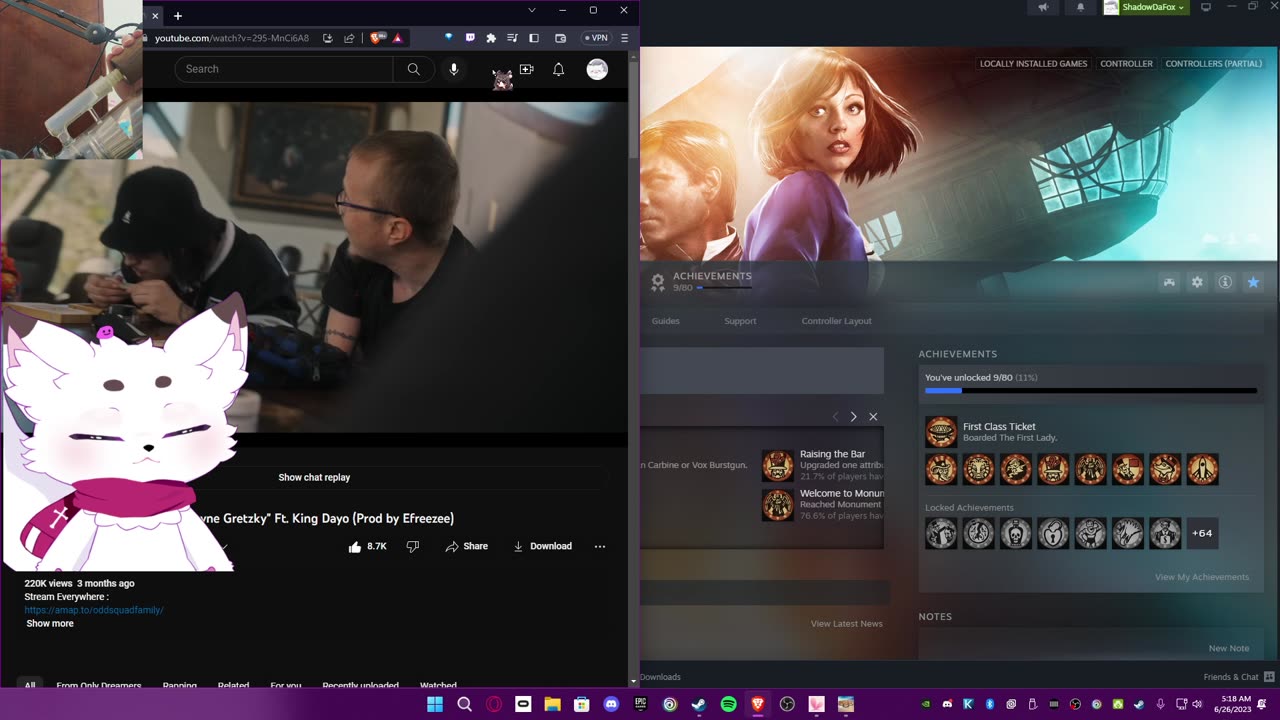Open Brave Wallet icon
The width and height of the screenshot is (1280, 720).
pyautogui.click(x=560, y=38)
